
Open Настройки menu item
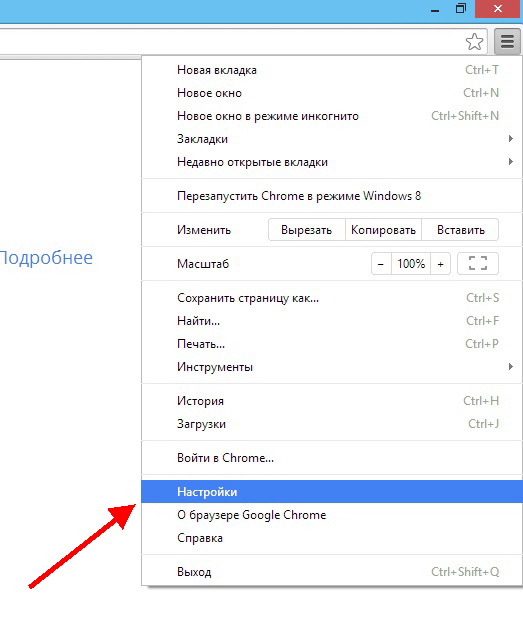point(332,492)
